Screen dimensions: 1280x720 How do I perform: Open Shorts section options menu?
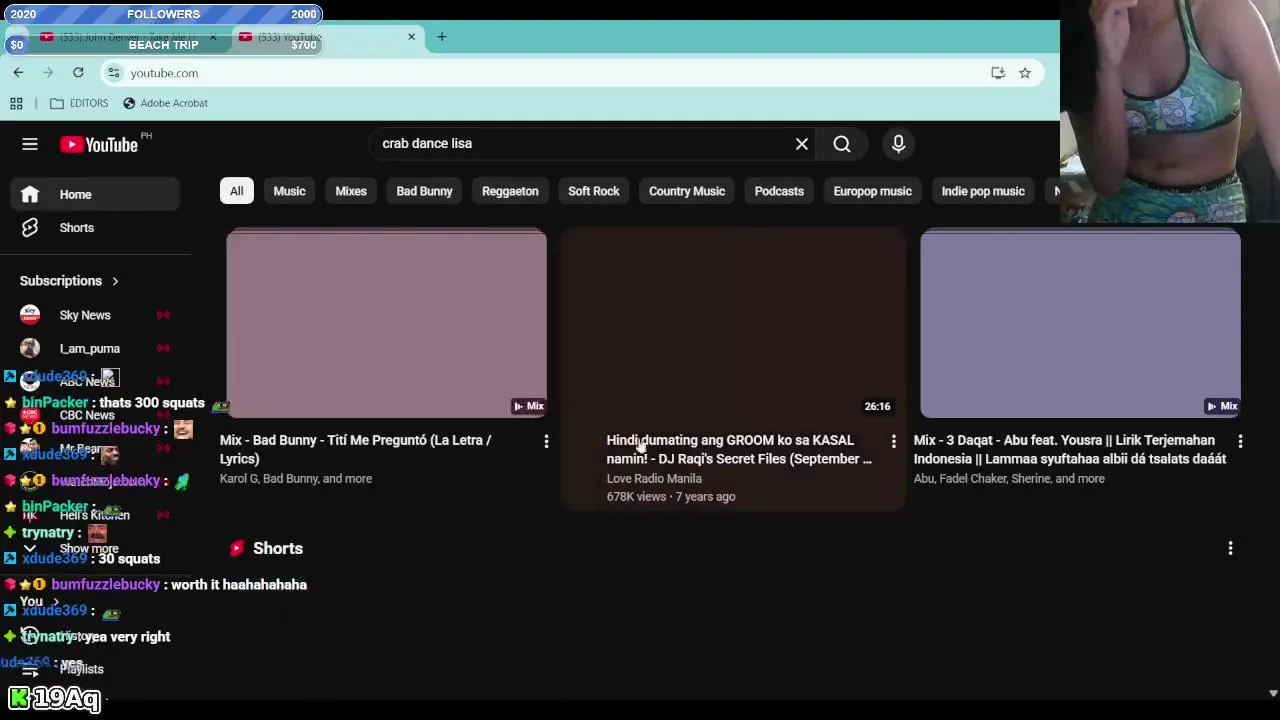coord(1230,548)
